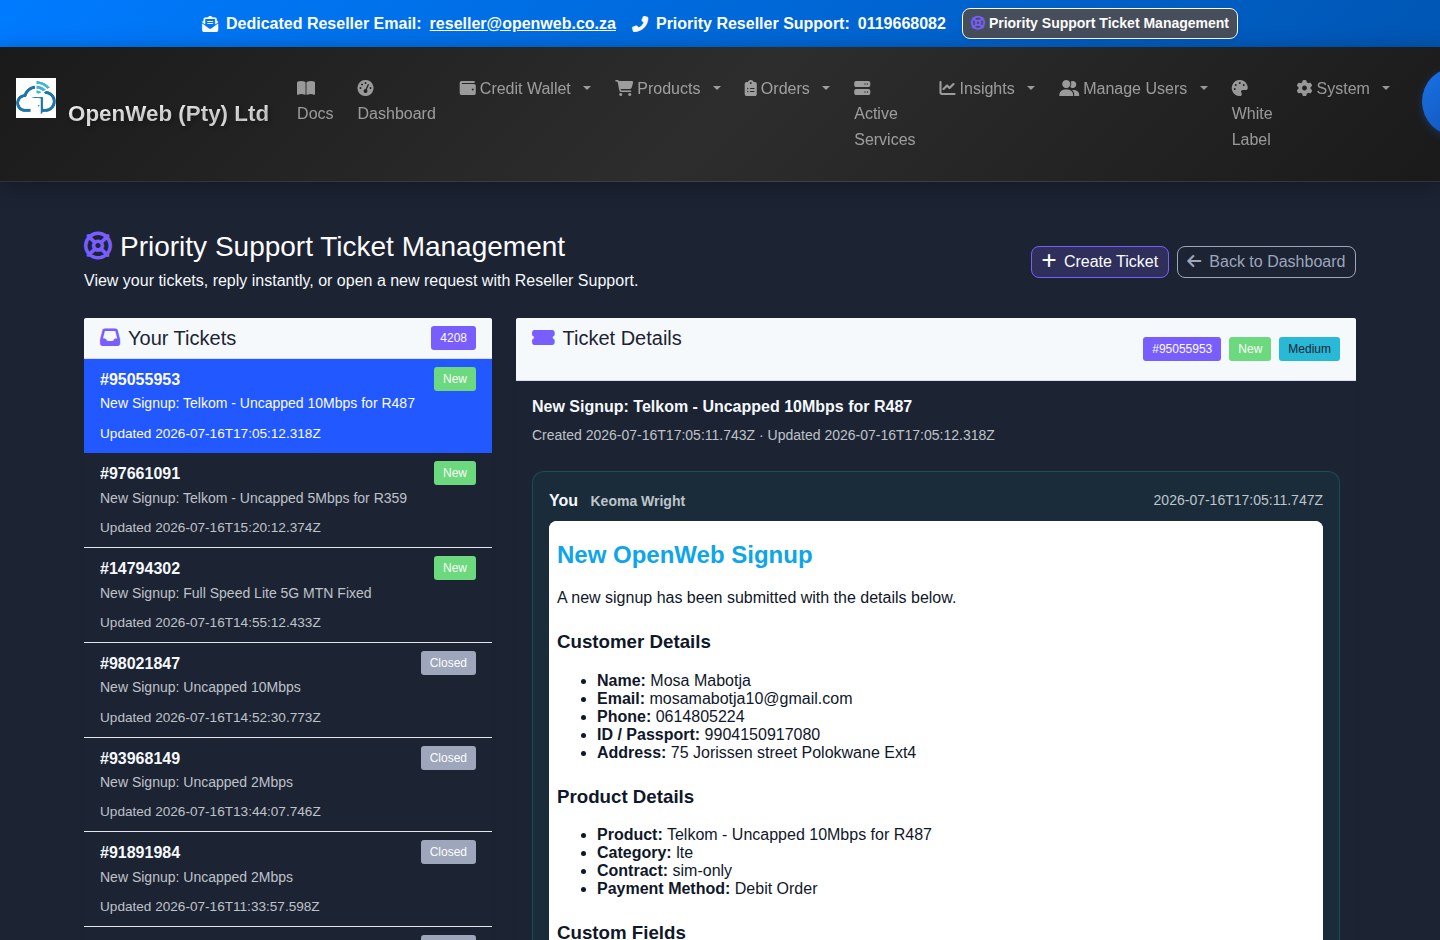Click the Address 75 Jorissen street line
Image resolution: width=1440 pixels, height=940 pixels.
click(756, 752)
